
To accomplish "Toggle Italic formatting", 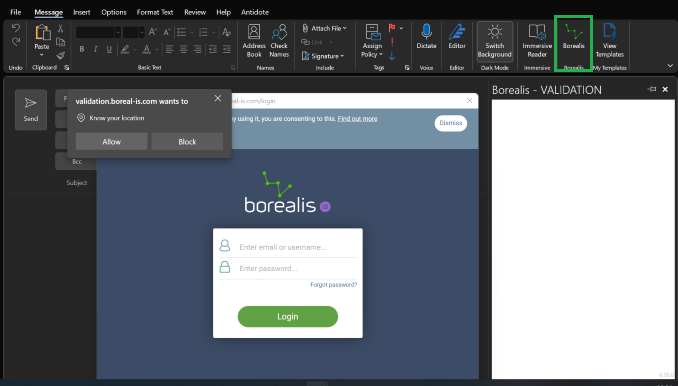I will coord(96,49).
